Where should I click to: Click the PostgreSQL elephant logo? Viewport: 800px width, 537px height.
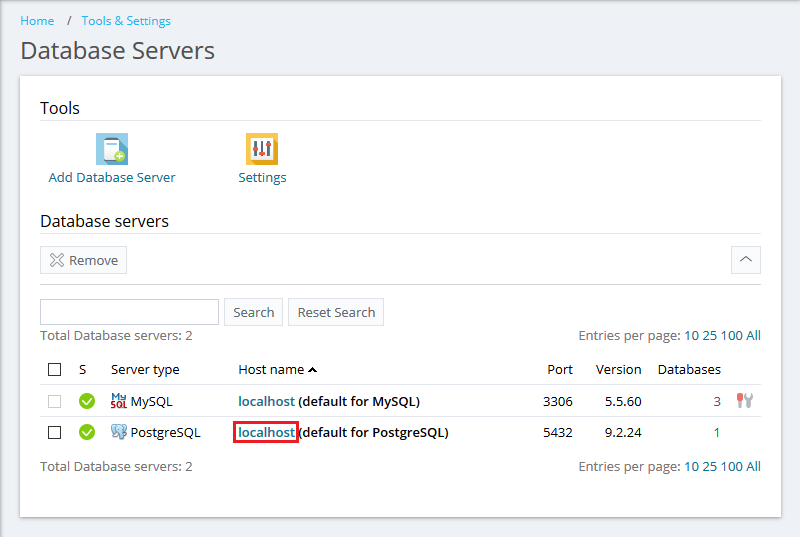[x=119, y=433]
